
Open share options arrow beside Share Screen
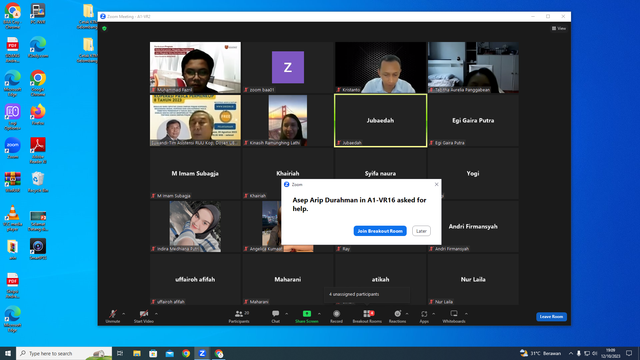(x=319, y=314)
